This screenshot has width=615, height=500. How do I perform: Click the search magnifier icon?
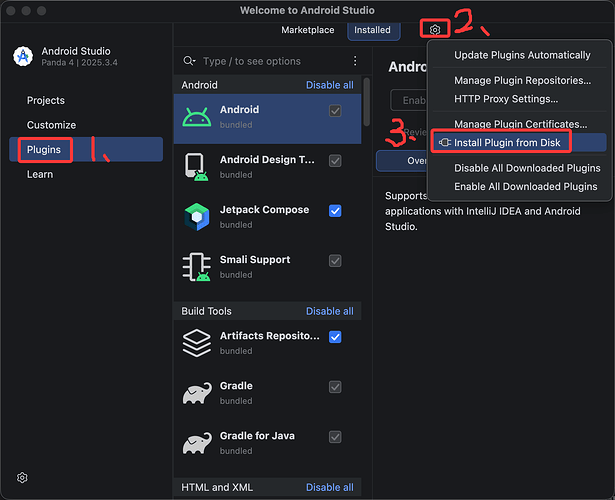pyautogui.click(x=189, y=61)
